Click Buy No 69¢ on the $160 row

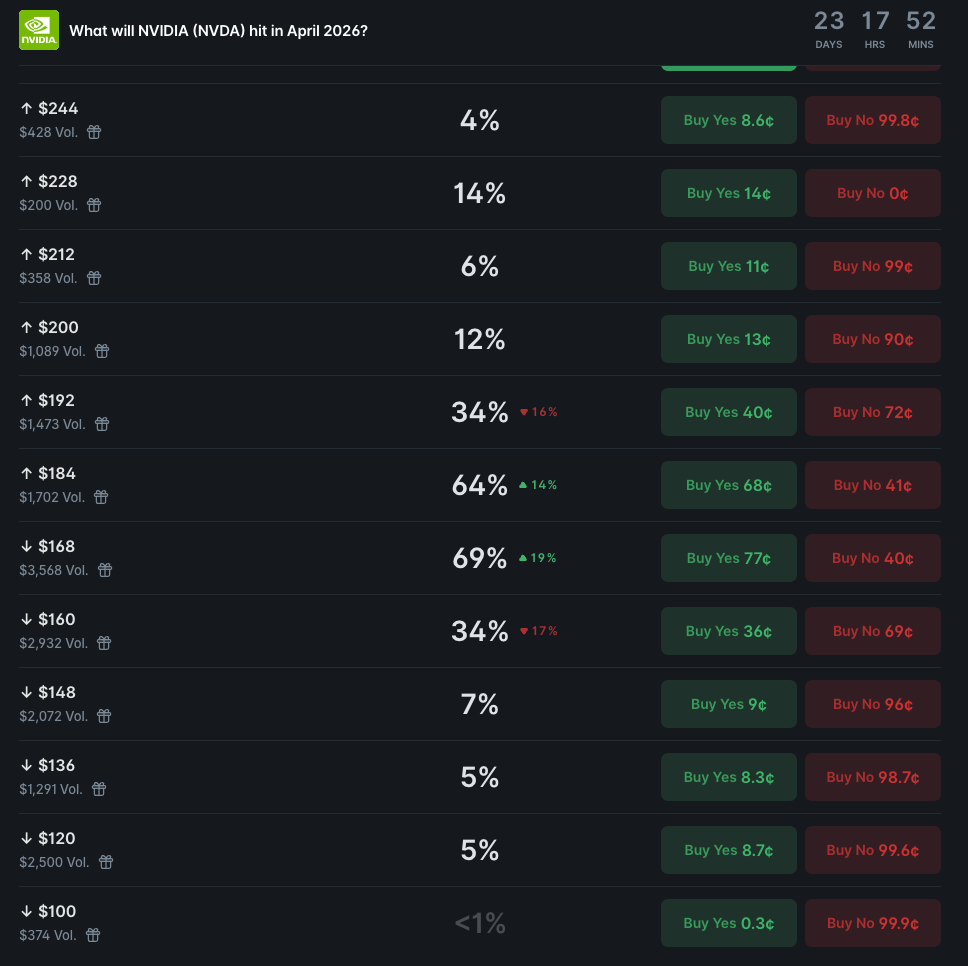(x=872, y=631)
